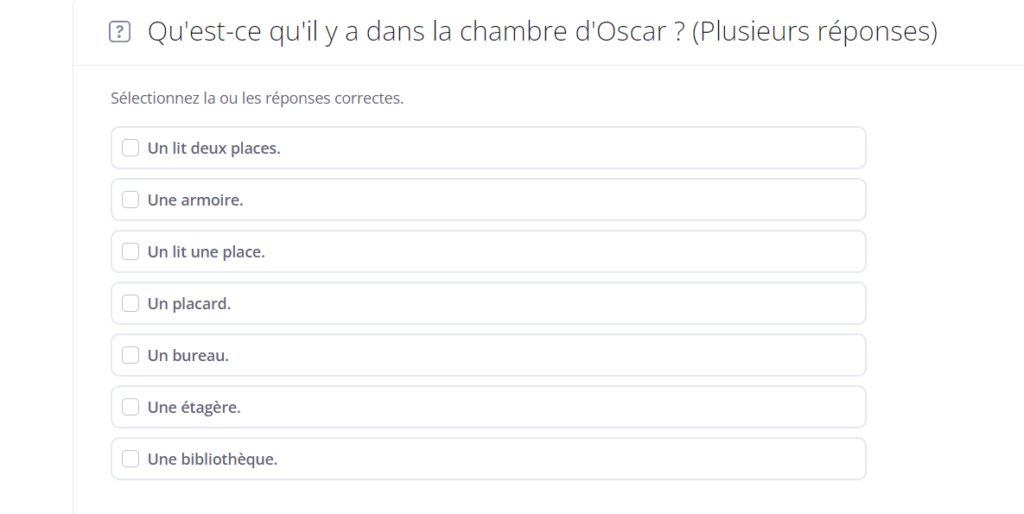This screenshot has width=1024, height=514.
Task: Tick the checkbox for 'Un lit deux places.'
Action: point(131,148)
